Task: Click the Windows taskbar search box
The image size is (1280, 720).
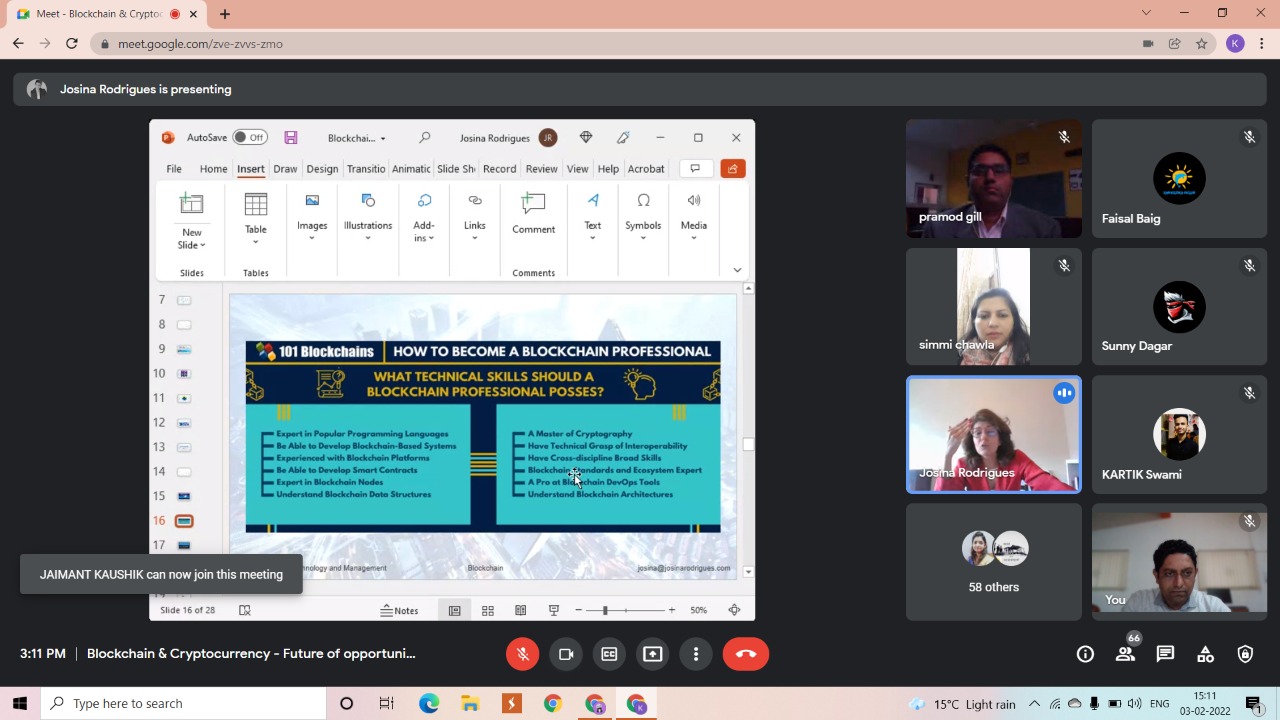Action: tap(185, 704)
